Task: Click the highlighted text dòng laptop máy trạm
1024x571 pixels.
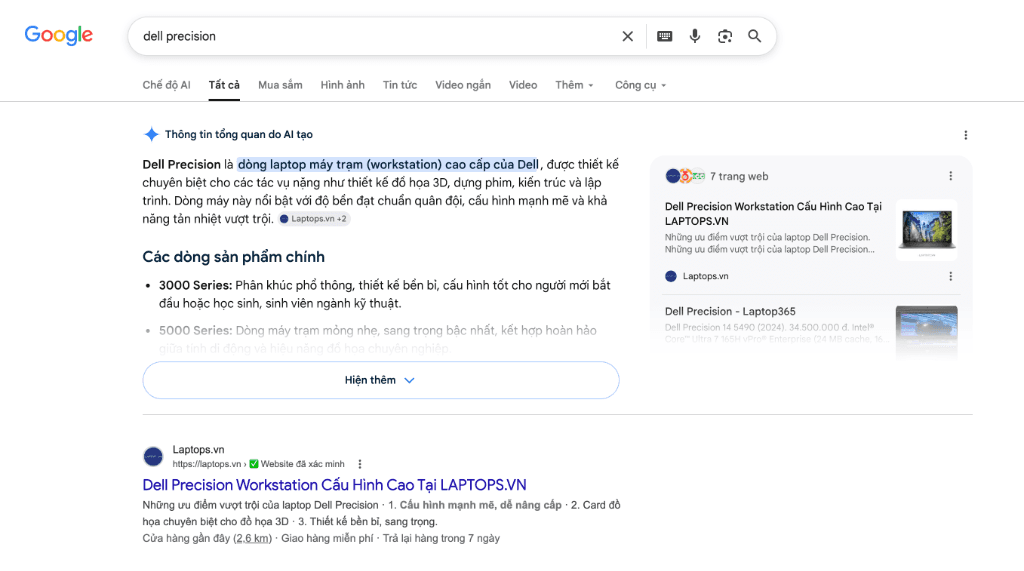Action: coord(388,165)
